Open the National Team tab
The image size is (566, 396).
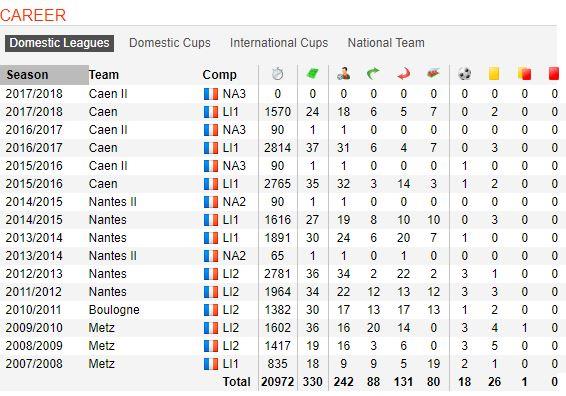pyautogui.click(x=386, y=43)
